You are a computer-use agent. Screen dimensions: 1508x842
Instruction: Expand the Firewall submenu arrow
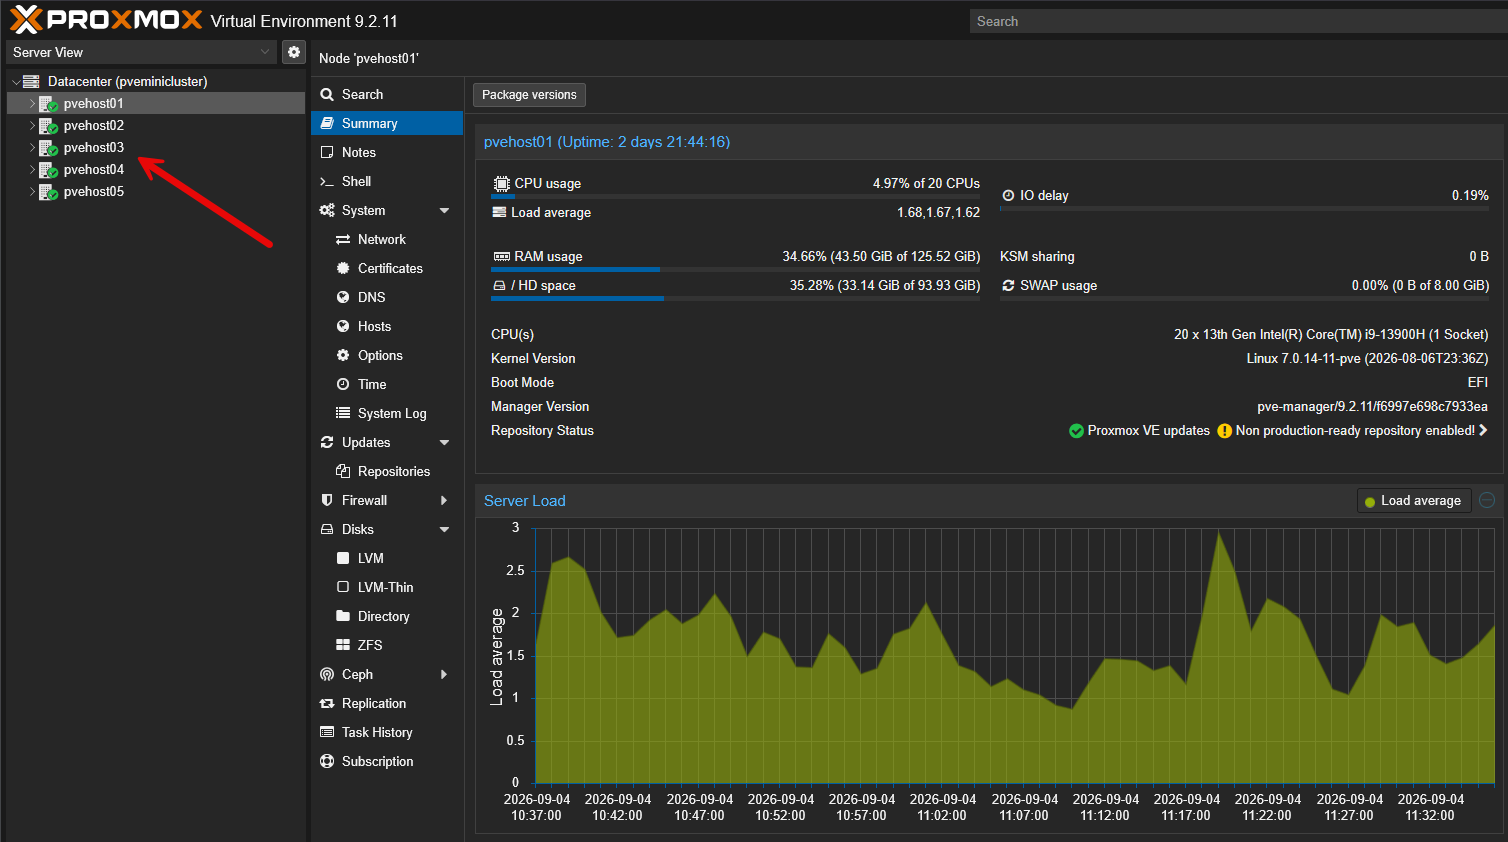pyautogui.click(x=445, y=500)
